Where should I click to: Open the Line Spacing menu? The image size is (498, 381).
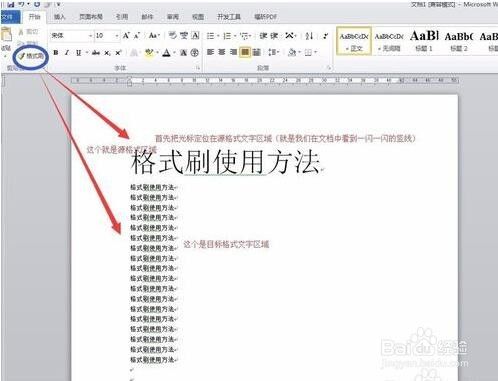pyautogui.click(x=274, y=52)
